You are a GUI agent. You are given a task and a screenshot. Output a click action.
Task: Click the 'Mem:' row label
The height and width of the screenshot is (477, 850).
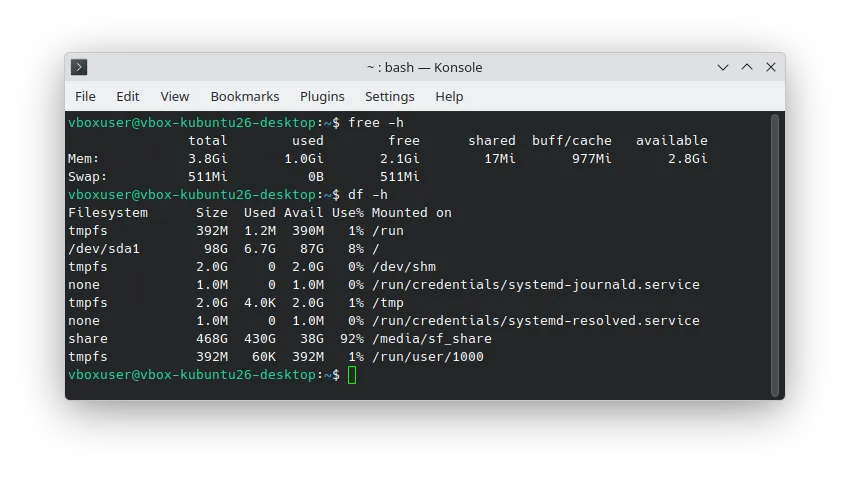click(x=83, y=159)
